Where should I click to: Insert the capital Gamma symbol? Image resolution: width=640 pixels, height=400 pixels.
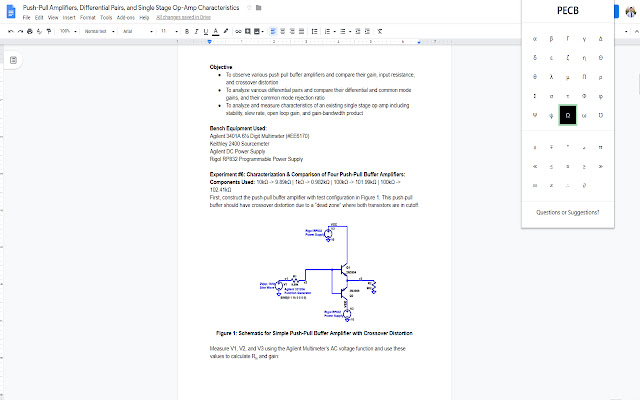(568, 39)
